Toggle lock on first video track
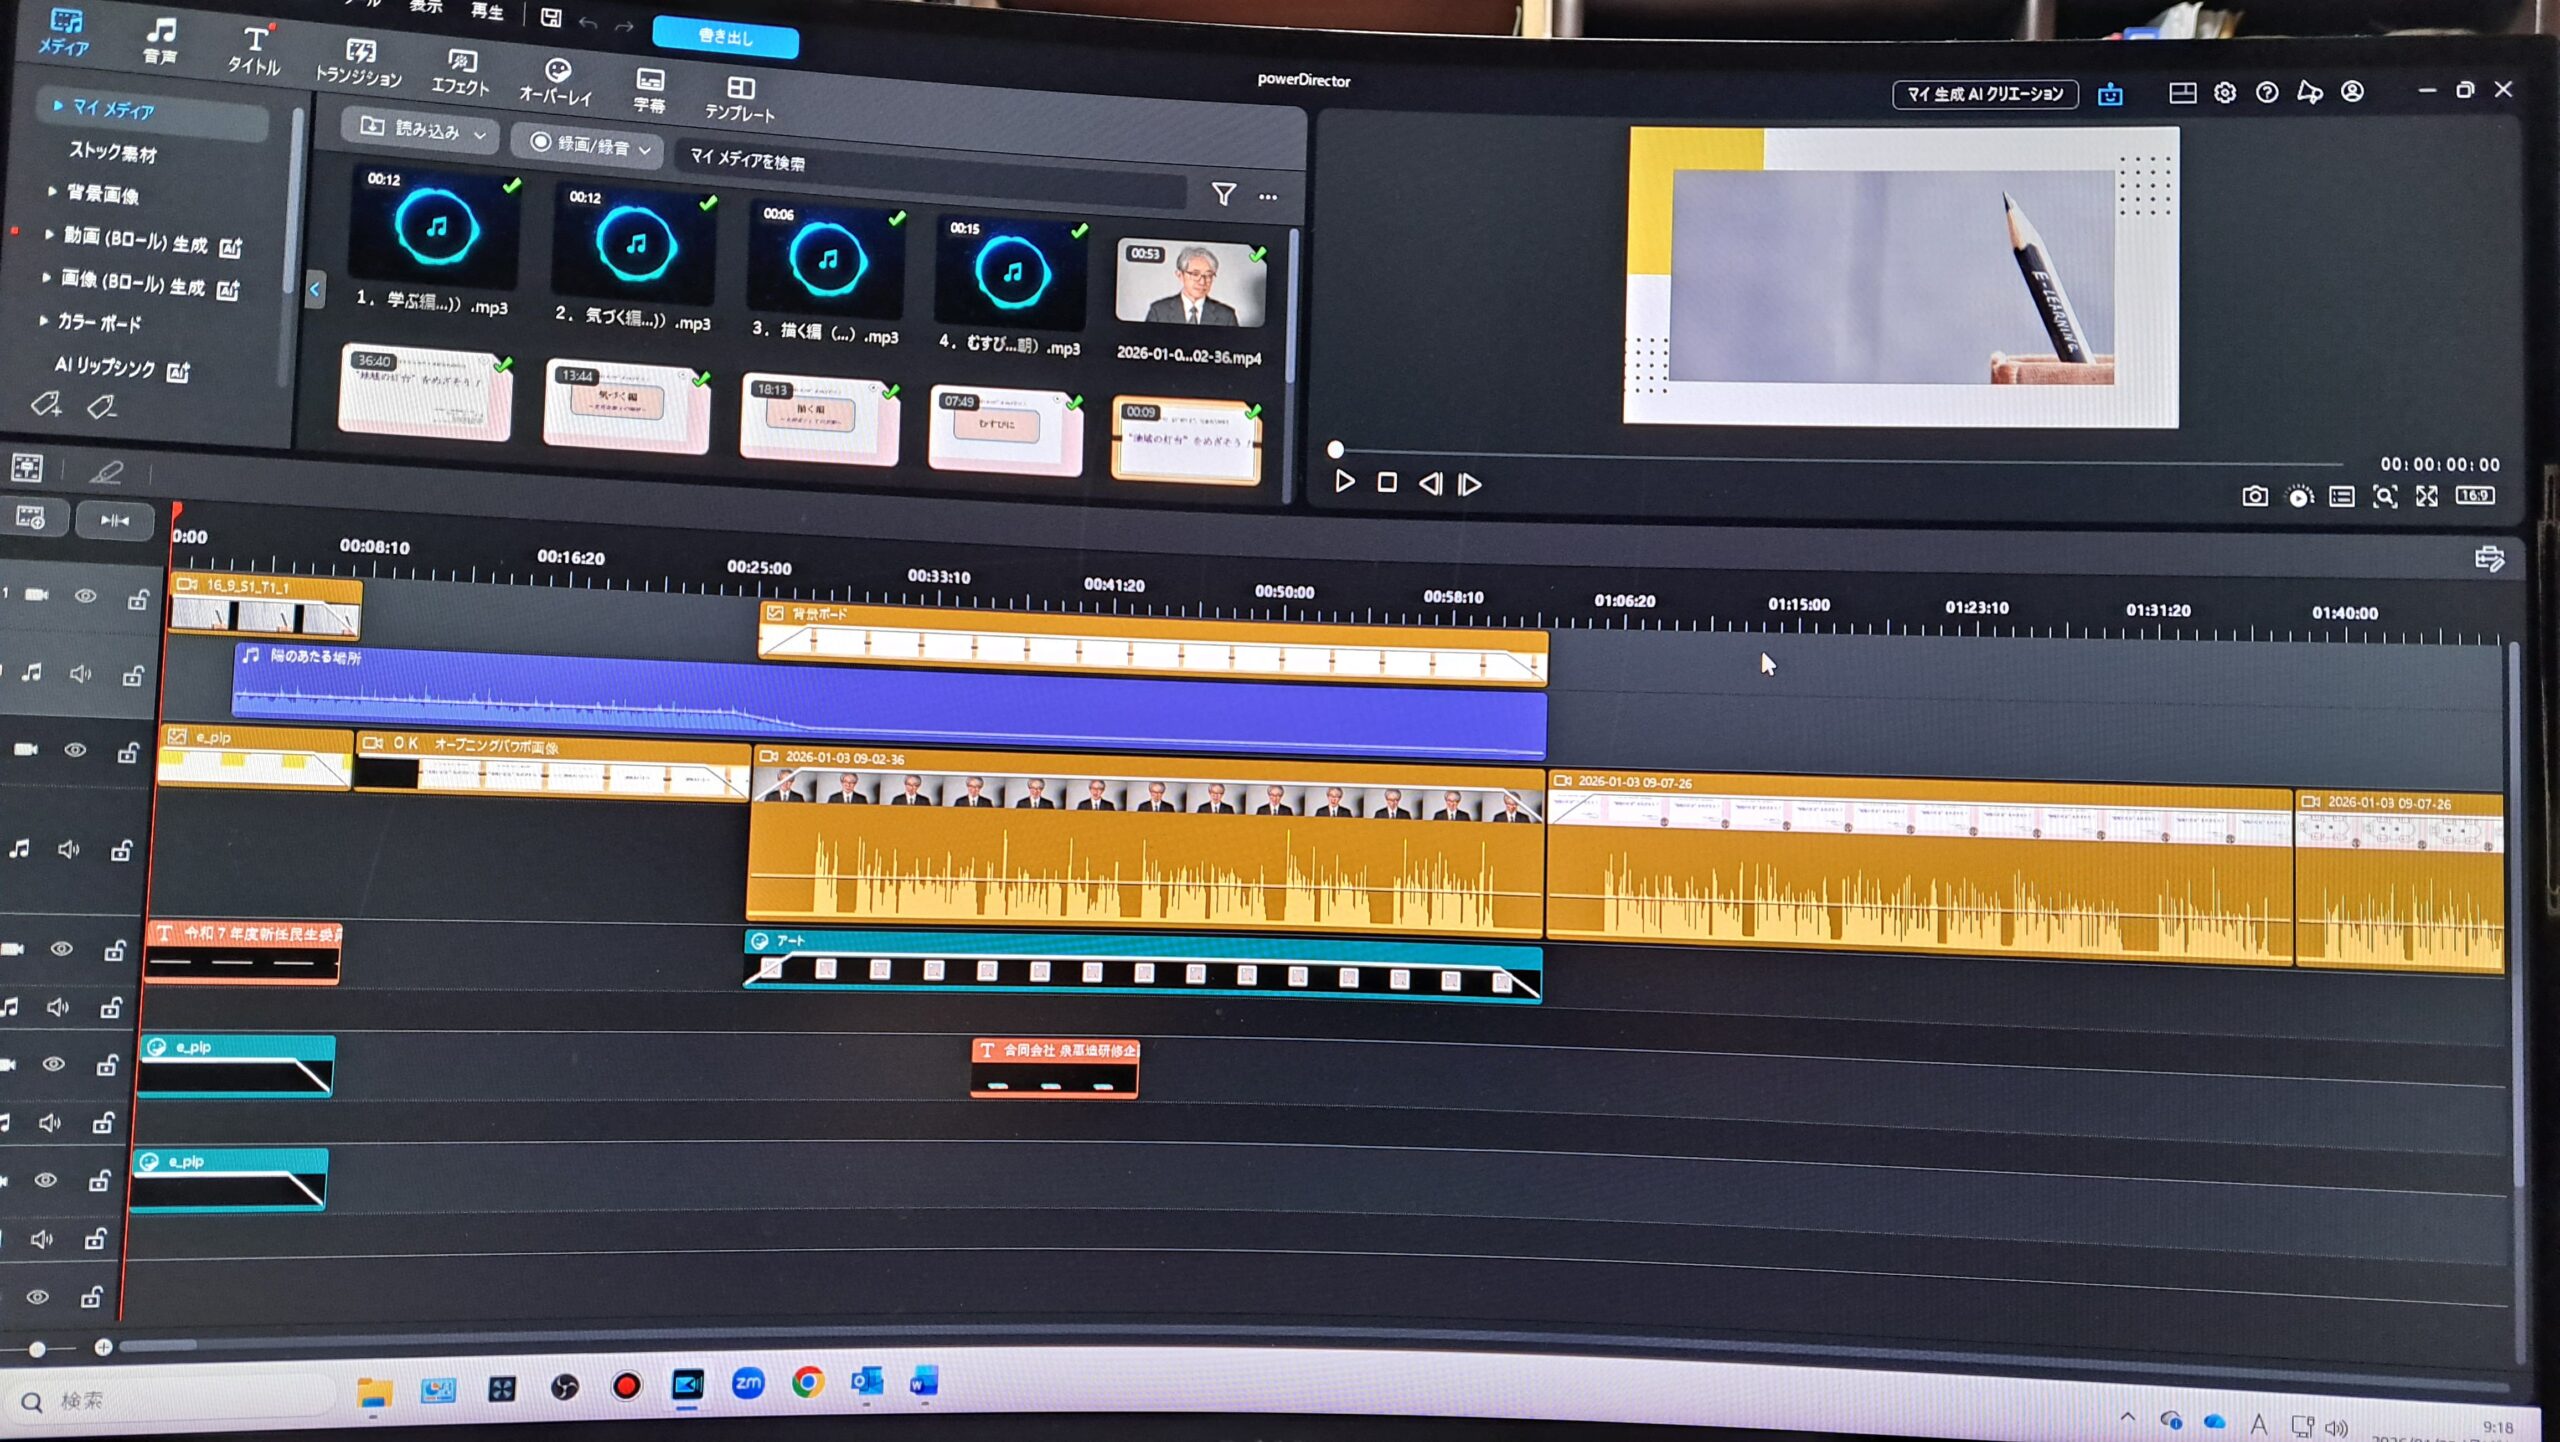 (x=138, y=599)
